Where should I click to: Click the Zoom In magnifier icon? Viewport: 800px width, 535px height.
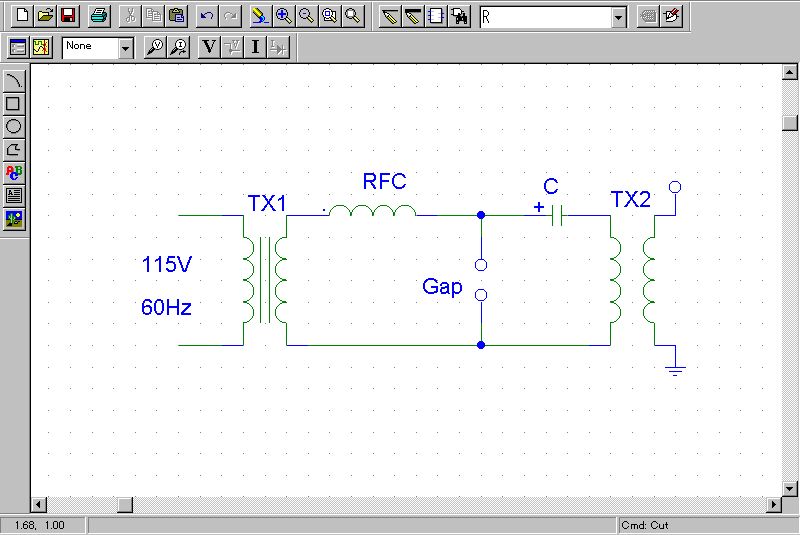pyautogui.click(x=283, y=16)
